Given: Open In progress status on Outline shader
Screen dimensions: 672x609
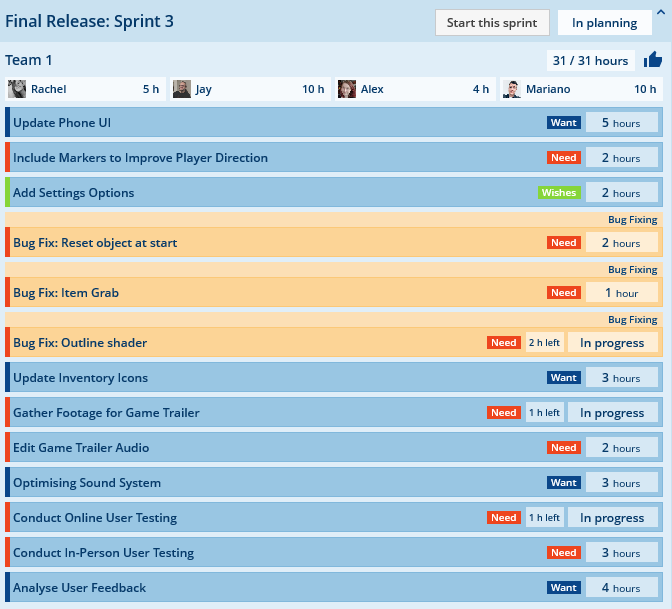Looking at the screenshot, I should [x=612, y=342].
